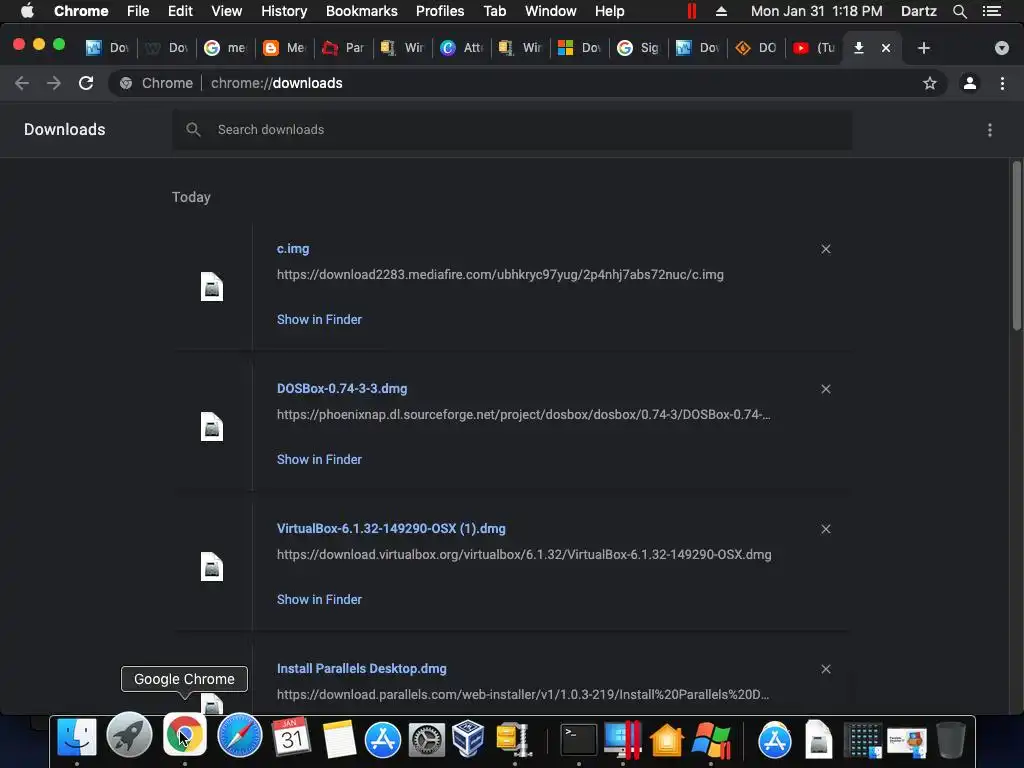This screenshot has height=768, width=1024.
Task: Go forward with the browser forward arrow
Action: 54,83
